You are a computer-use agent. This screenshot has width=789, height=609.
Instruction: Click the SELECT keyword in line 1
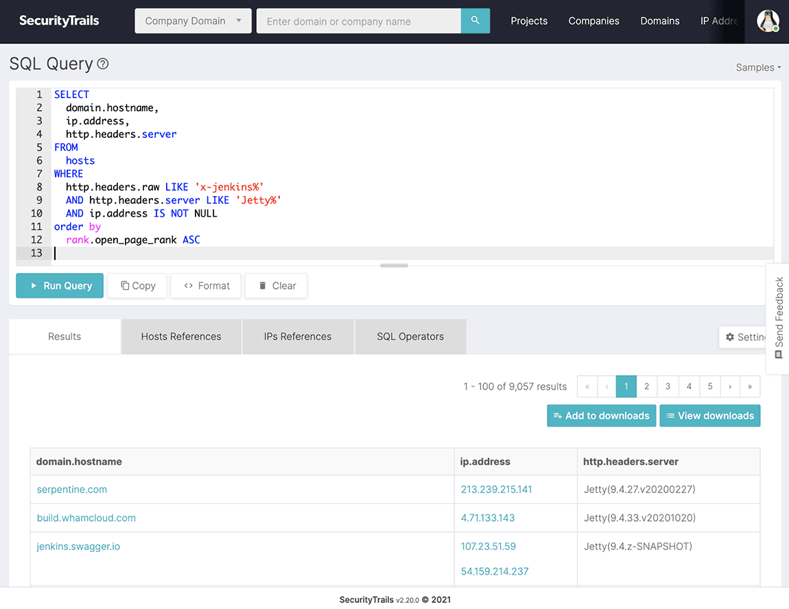click(71, 95)
